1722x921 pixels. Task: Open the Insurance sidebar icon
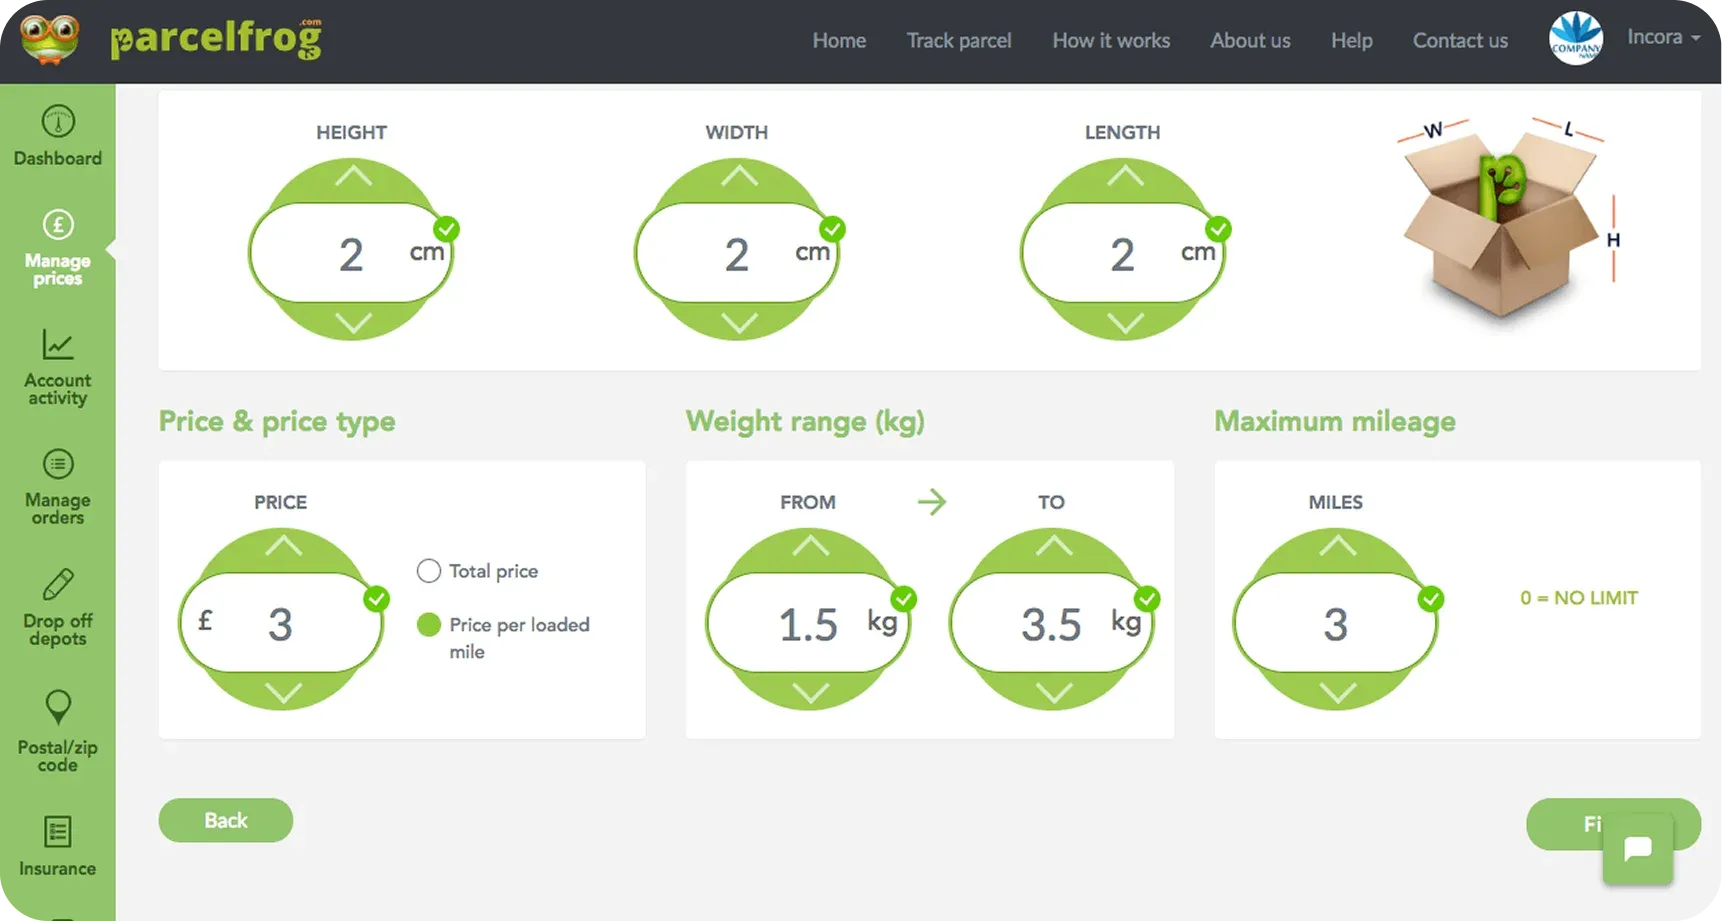(x=58, y=832)
